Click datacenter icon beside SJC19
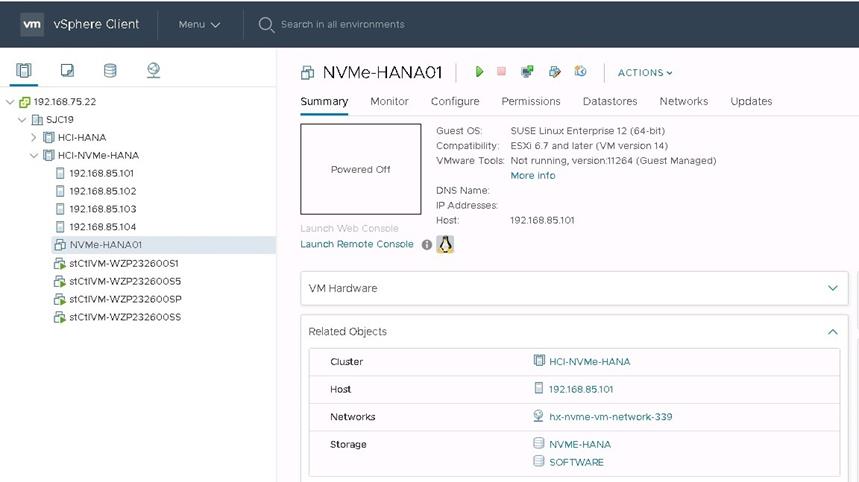Screen dimensions: 859x482 point(37,119)
